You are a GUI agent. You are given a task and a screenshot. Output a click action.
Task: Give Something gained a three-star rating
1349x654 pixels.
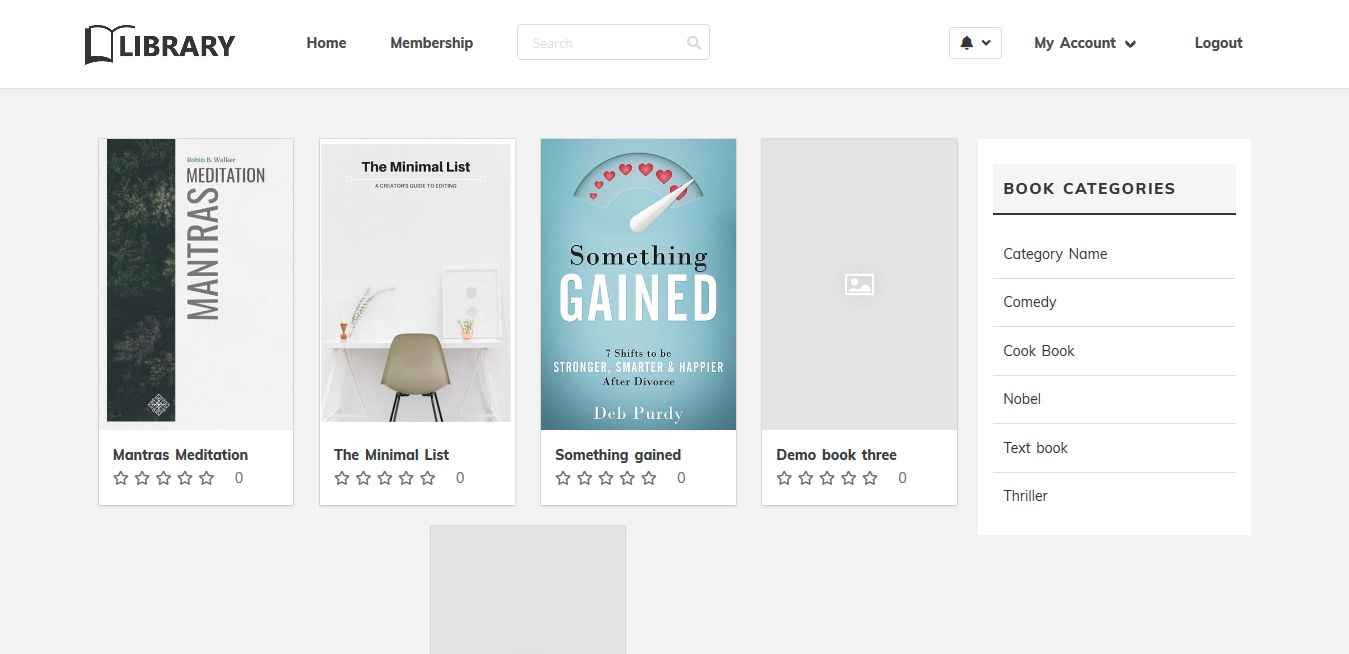click(x=606, y=478)
